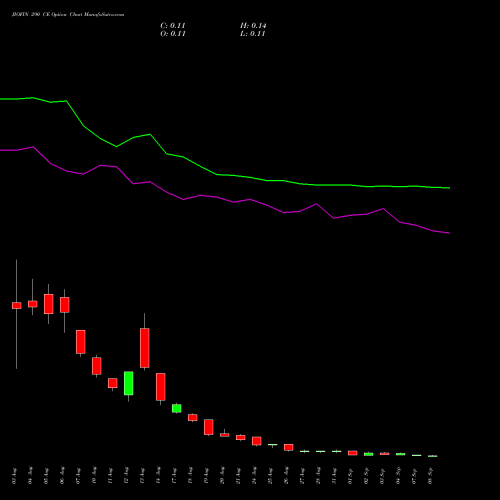The height and width of the screenshot is (500, 500).
Task: Click the 03 Aug date label
Action: 15,476
